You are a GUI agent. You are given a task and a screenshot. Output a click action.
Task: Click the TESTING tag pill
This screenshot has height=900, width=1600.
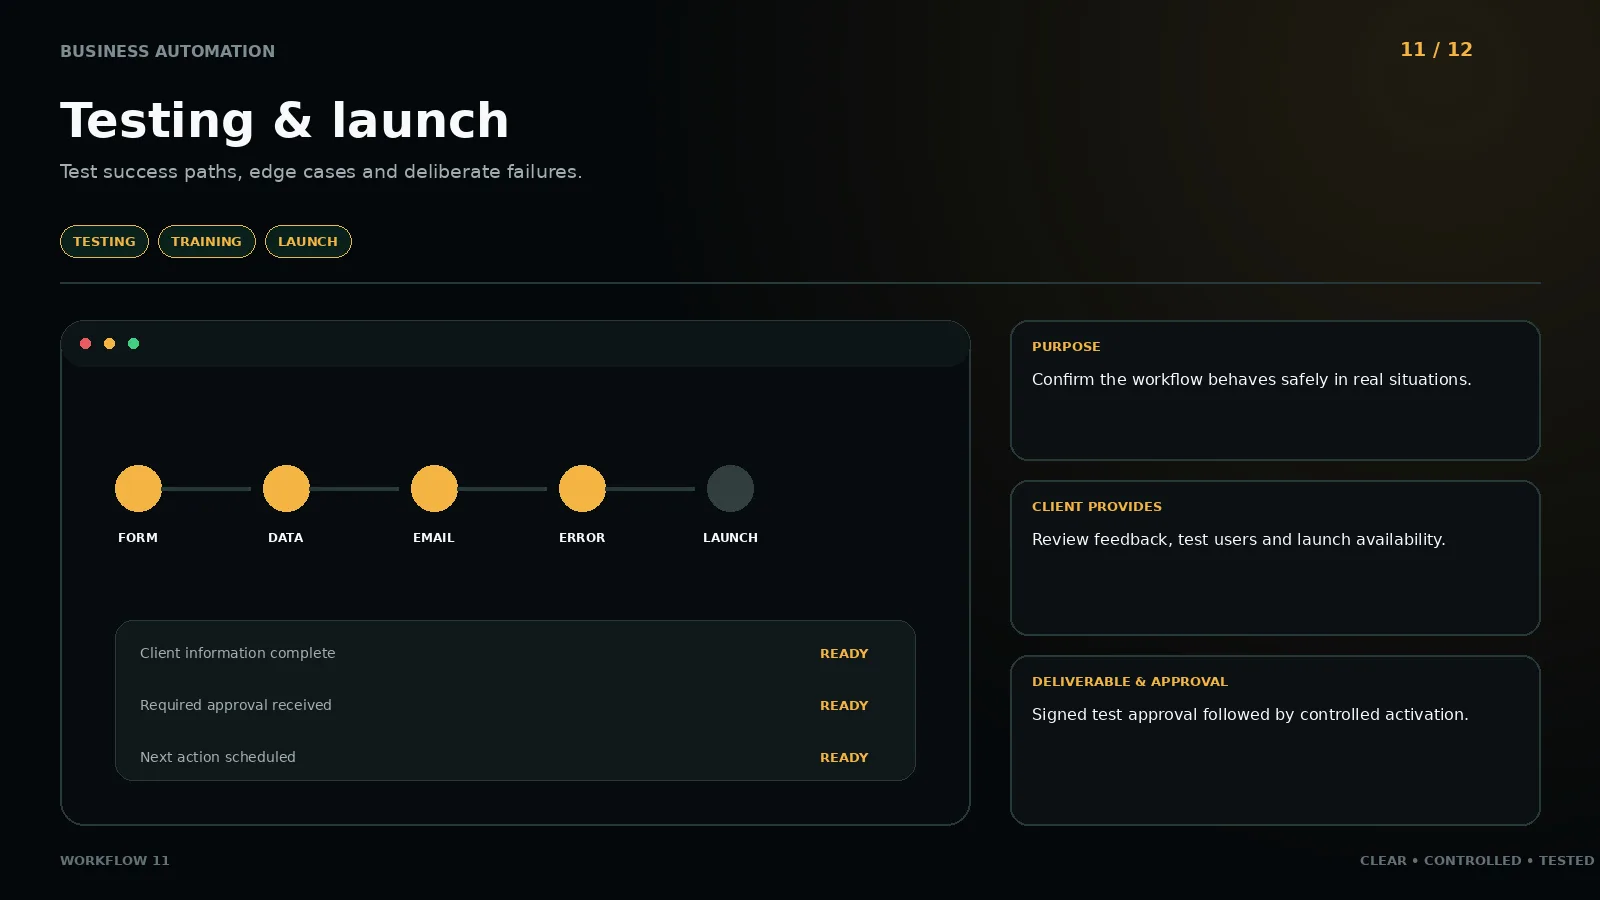coord(104,242)
